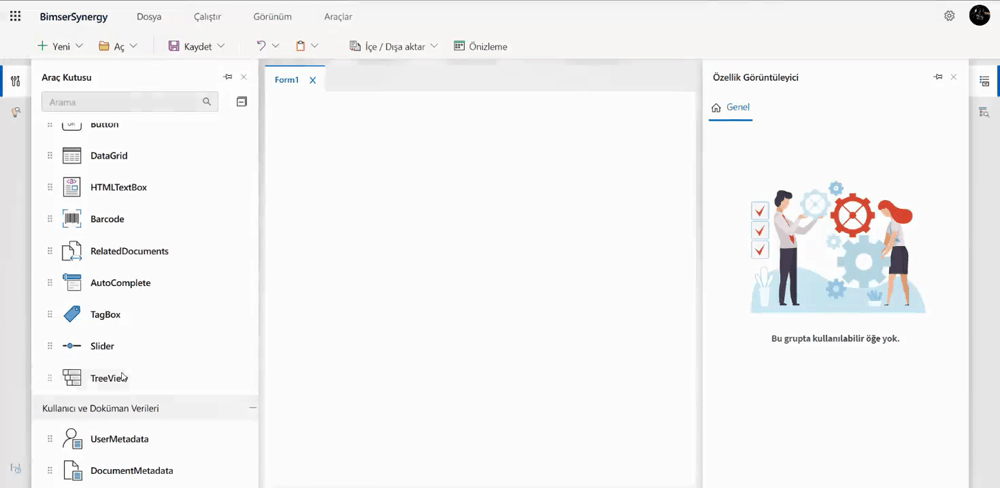This screenshot has width=1000, height=488.
Task: Pin the Özellik Görüntüleyici panel
Action: [937, 77]
